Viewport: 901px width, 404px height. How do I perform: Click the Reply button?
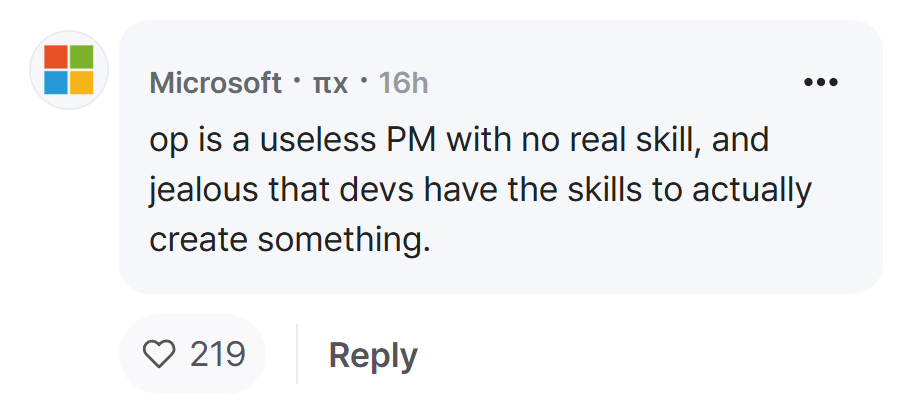(x=373, y=355)
